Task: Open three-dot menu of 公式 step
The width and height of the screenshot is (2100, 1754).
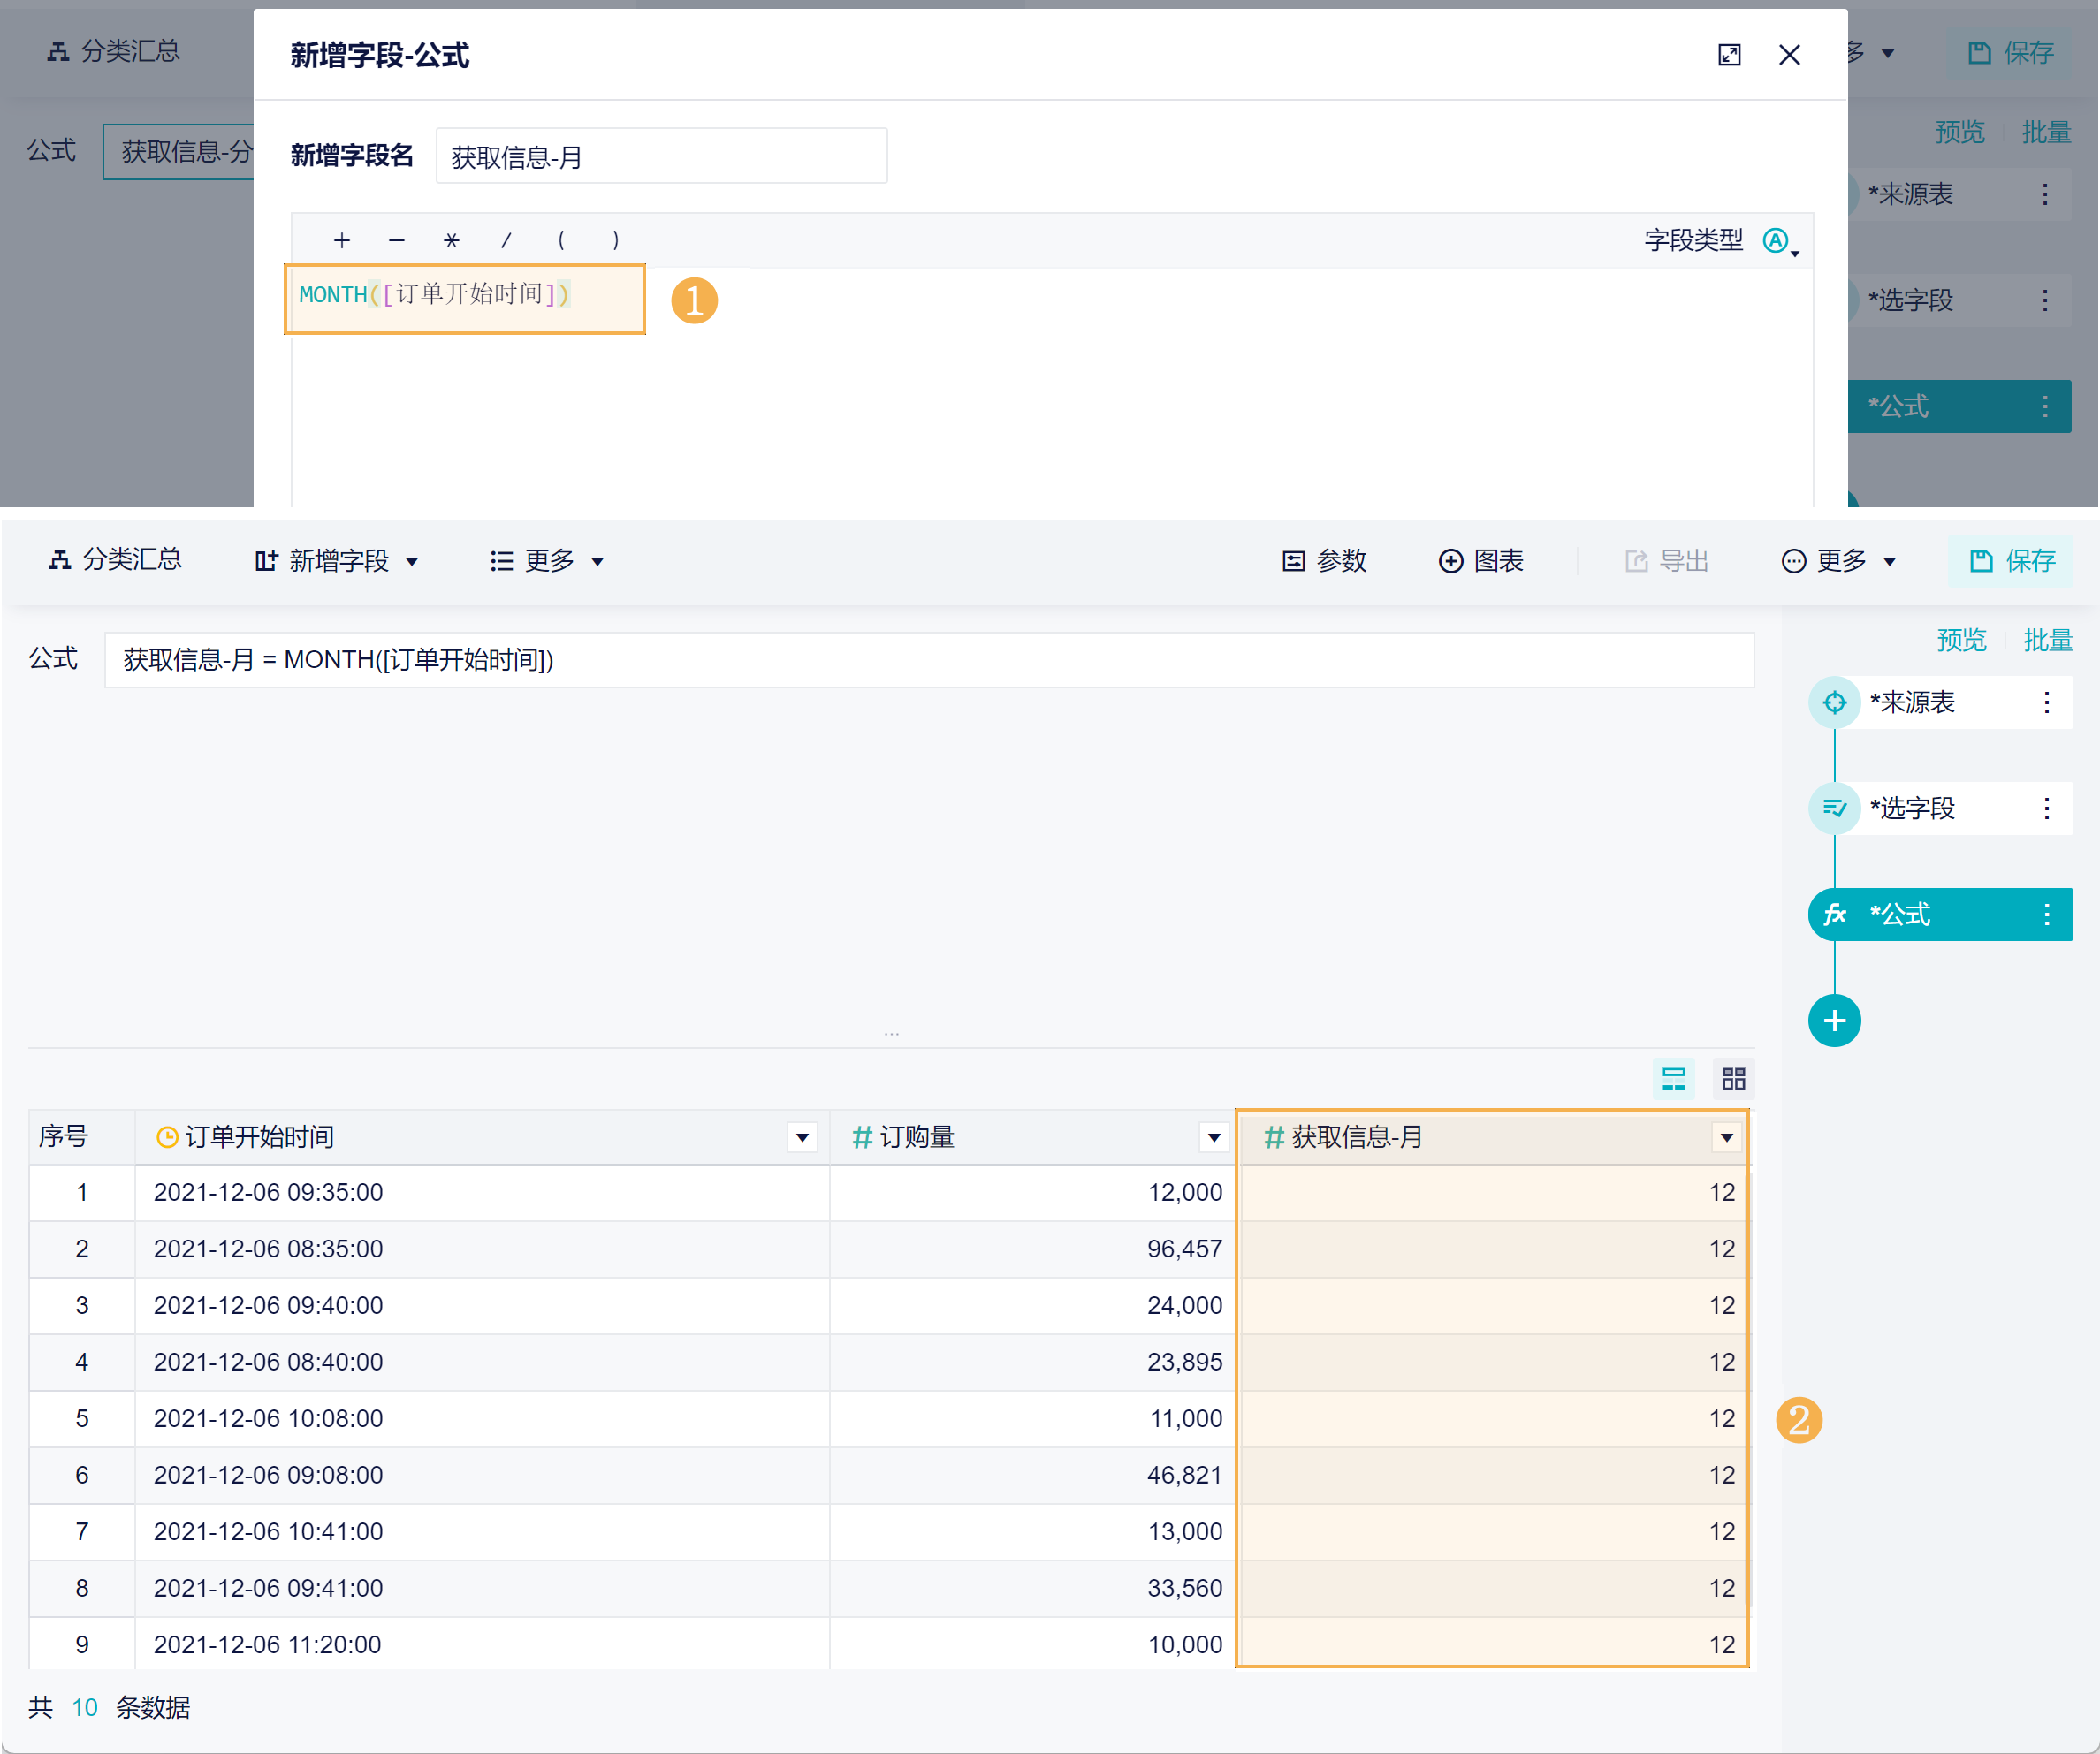Action: coord(2047,915)
